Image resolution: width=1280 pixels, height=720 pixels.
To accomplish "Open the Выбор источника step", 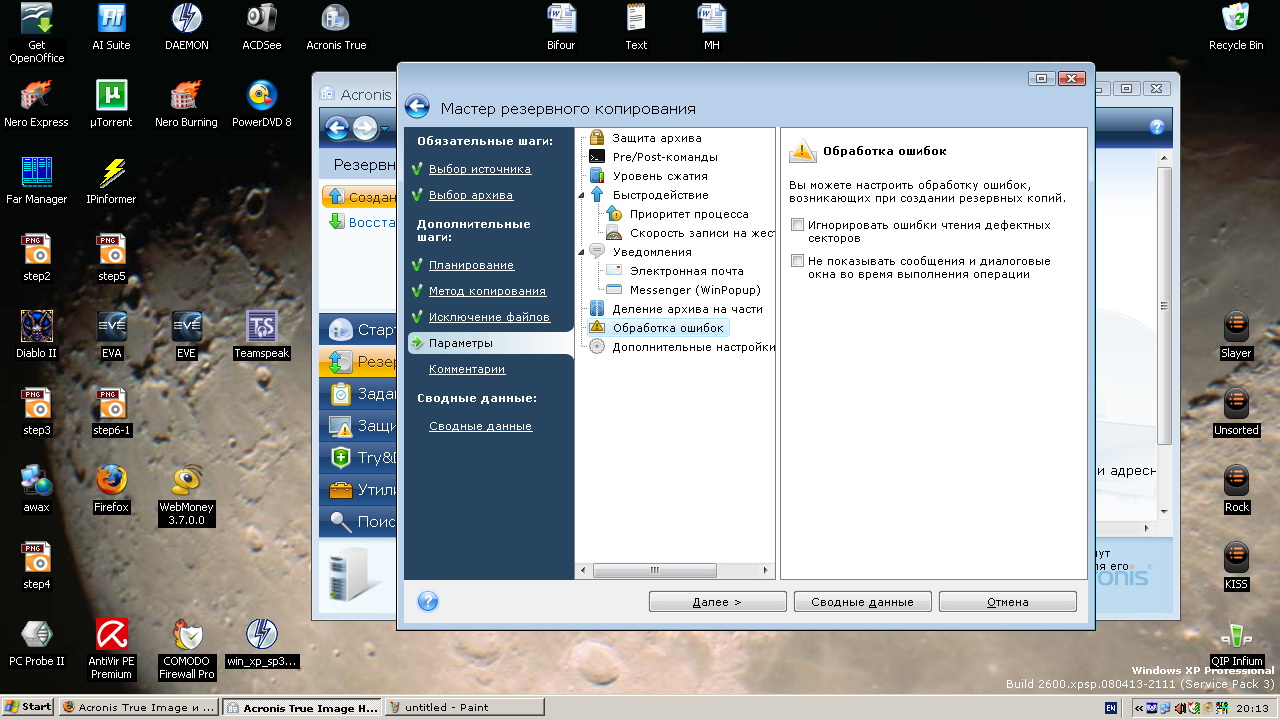I will pyautogui.click(x=479, y=169).
